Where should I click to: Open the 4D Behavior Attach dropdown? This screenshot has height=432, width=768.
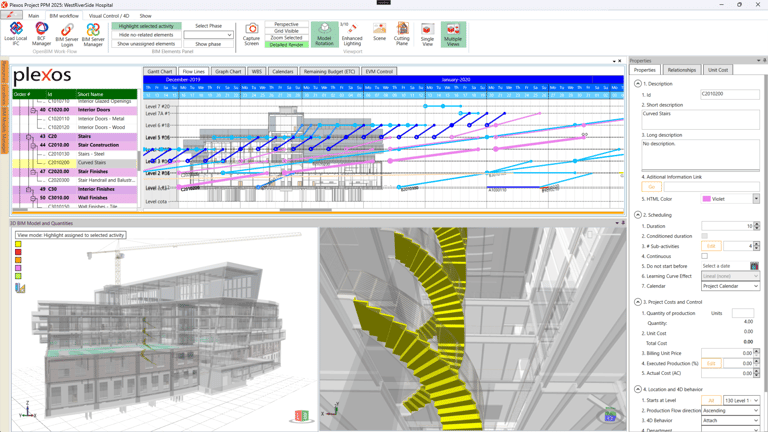(x=730, y=420)
